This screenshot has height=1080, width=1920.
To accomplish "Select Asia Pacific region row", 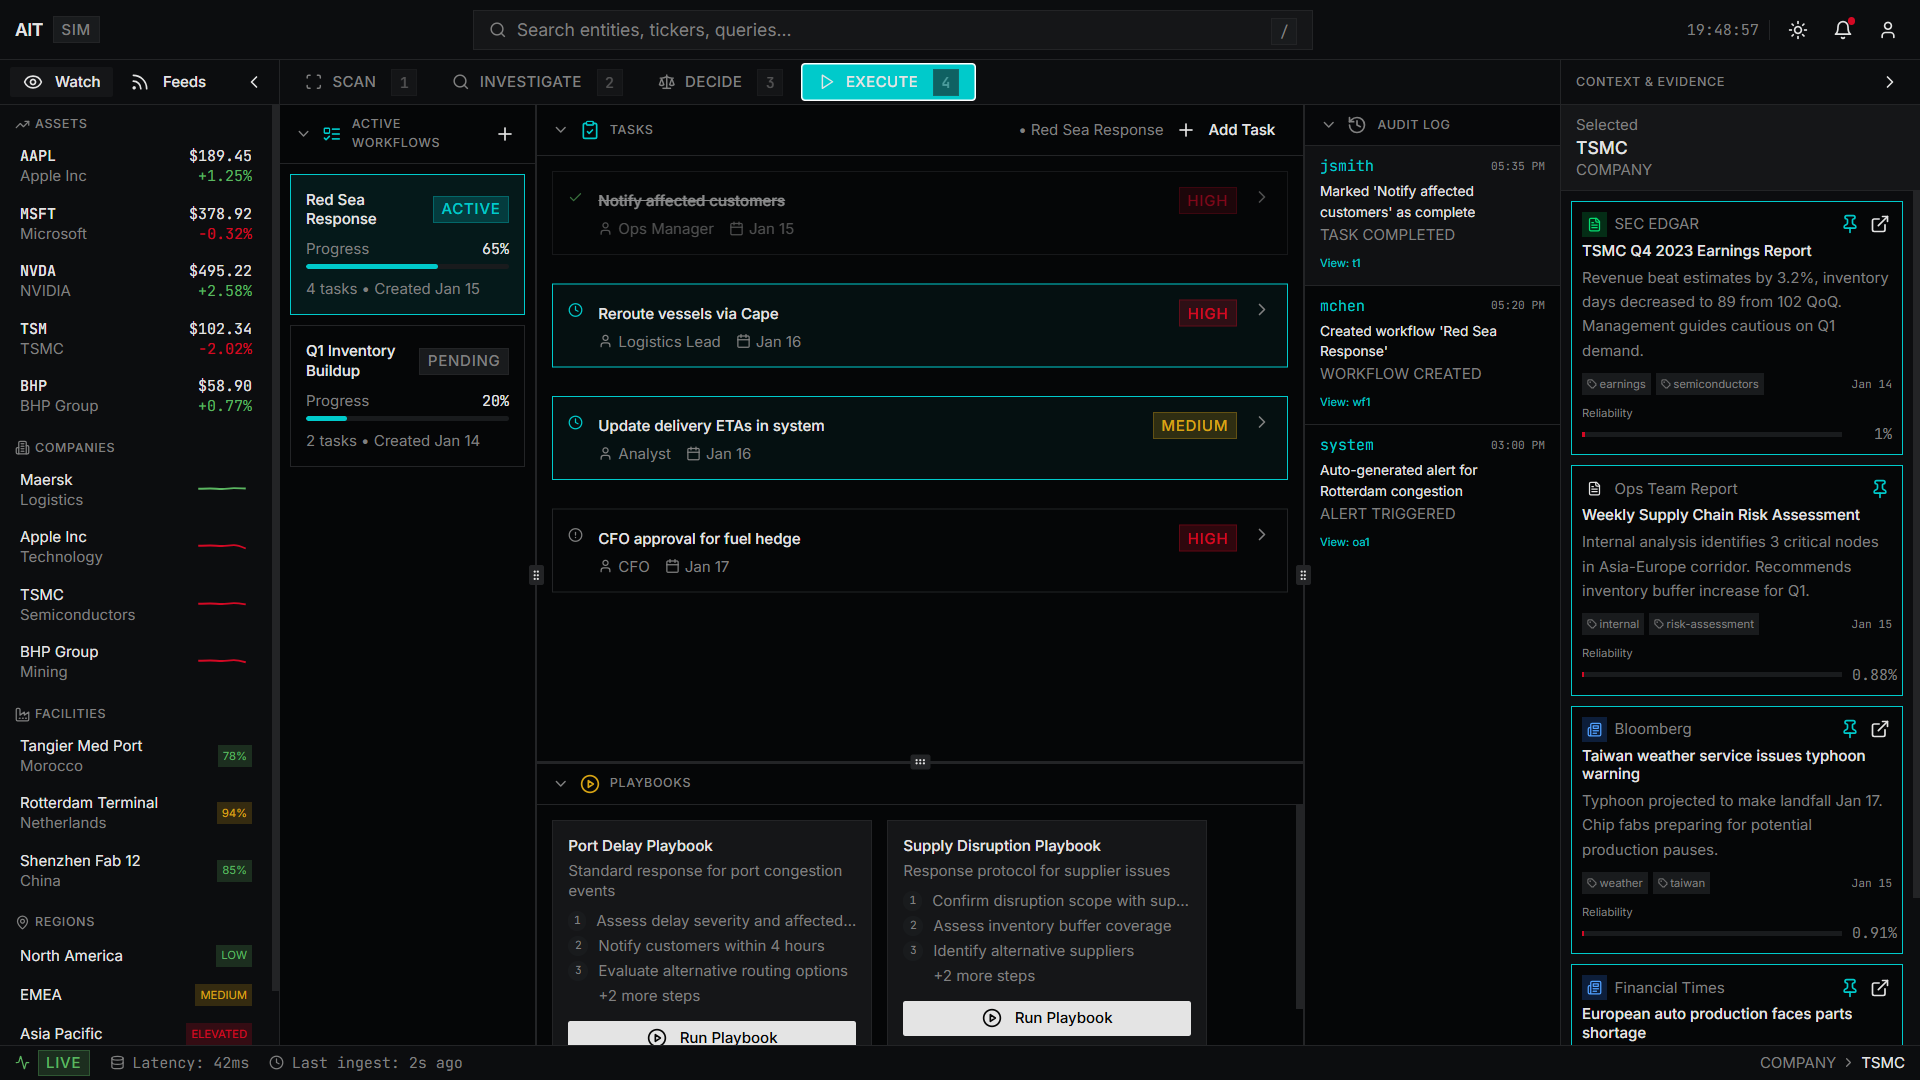I will [136, 1034].
